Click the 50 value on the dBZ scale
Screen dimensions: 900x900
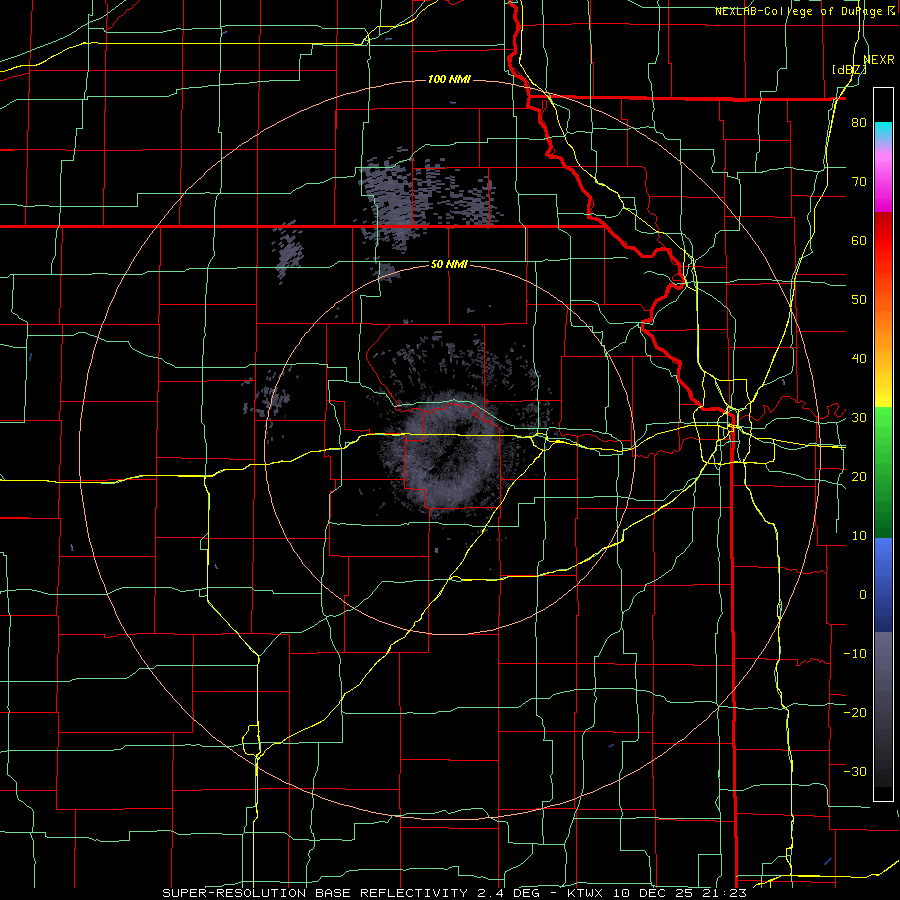(859, 300)
